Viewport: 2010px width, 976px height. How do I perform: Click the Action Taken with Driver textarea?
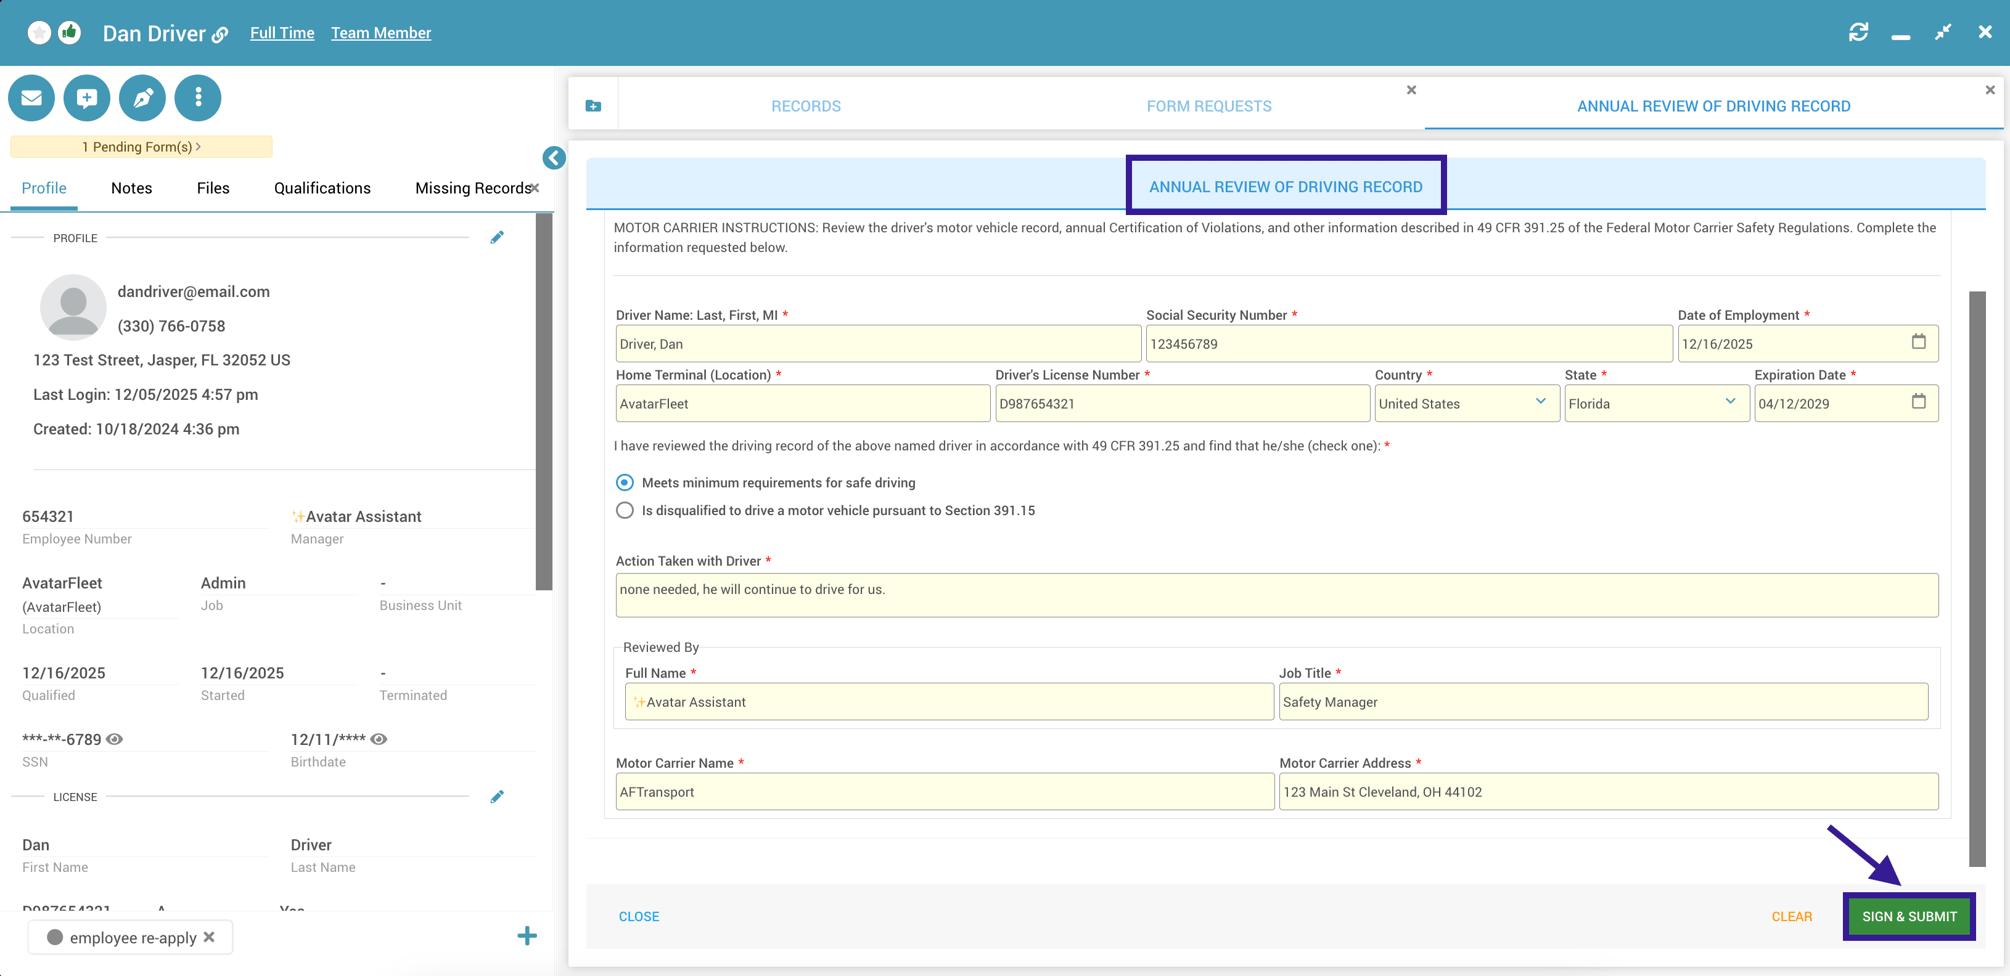coord(1277,595)
